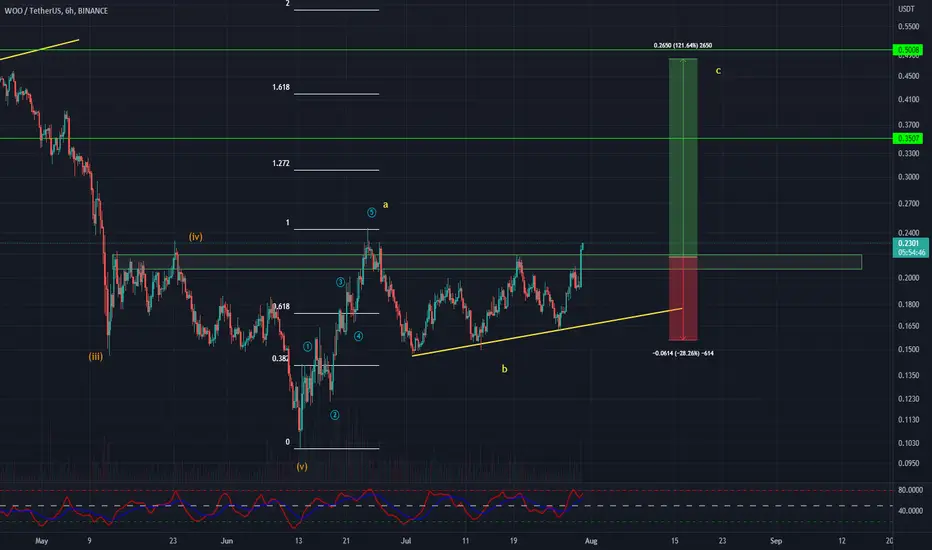Select the yellow wave label c
The height and width of the screenshot is (550, 932).
[718, 71]
